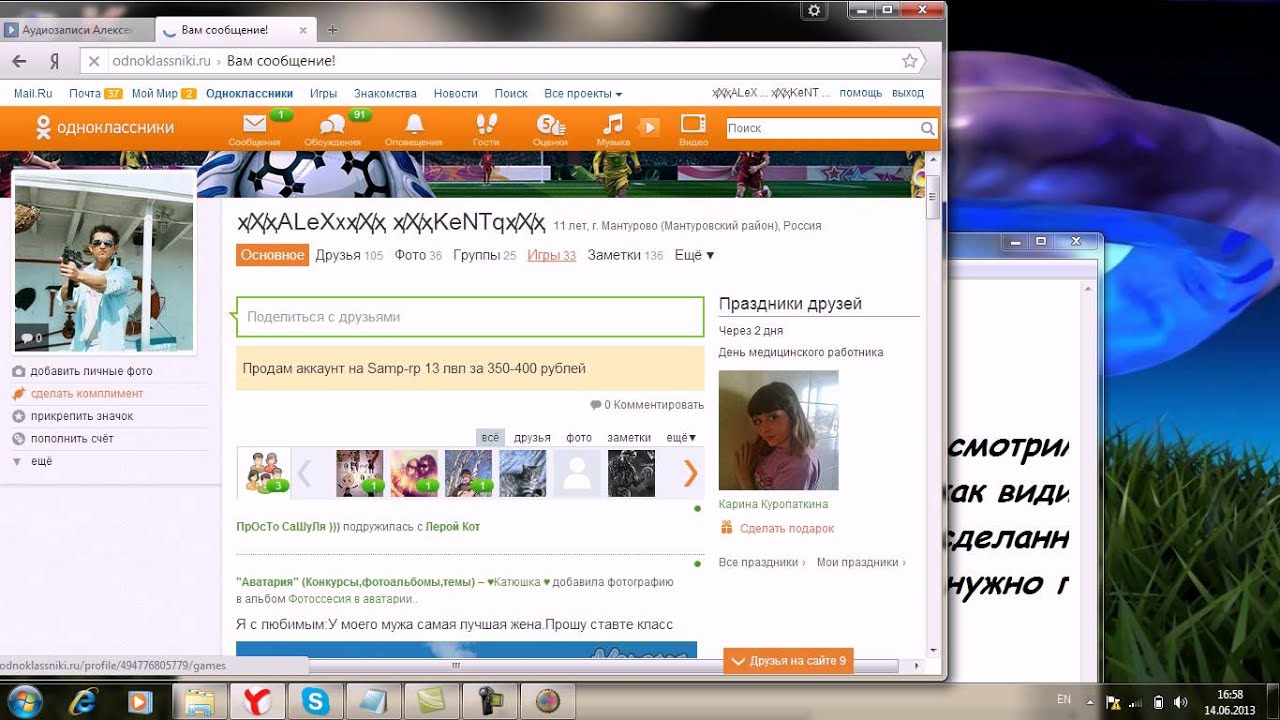
Task: Filter feed by заметки
Action: click(x=629, y=437)
